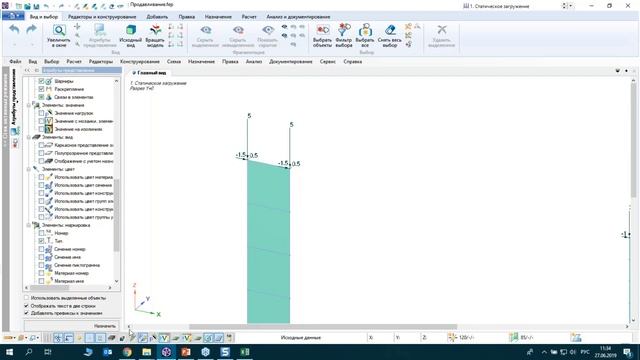Click the Исходные данные status field

(301, 338)
